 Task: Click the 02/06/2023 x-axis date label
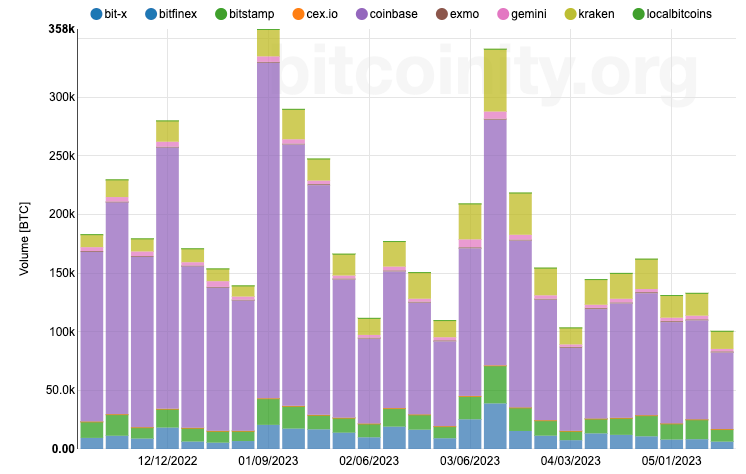369,461
